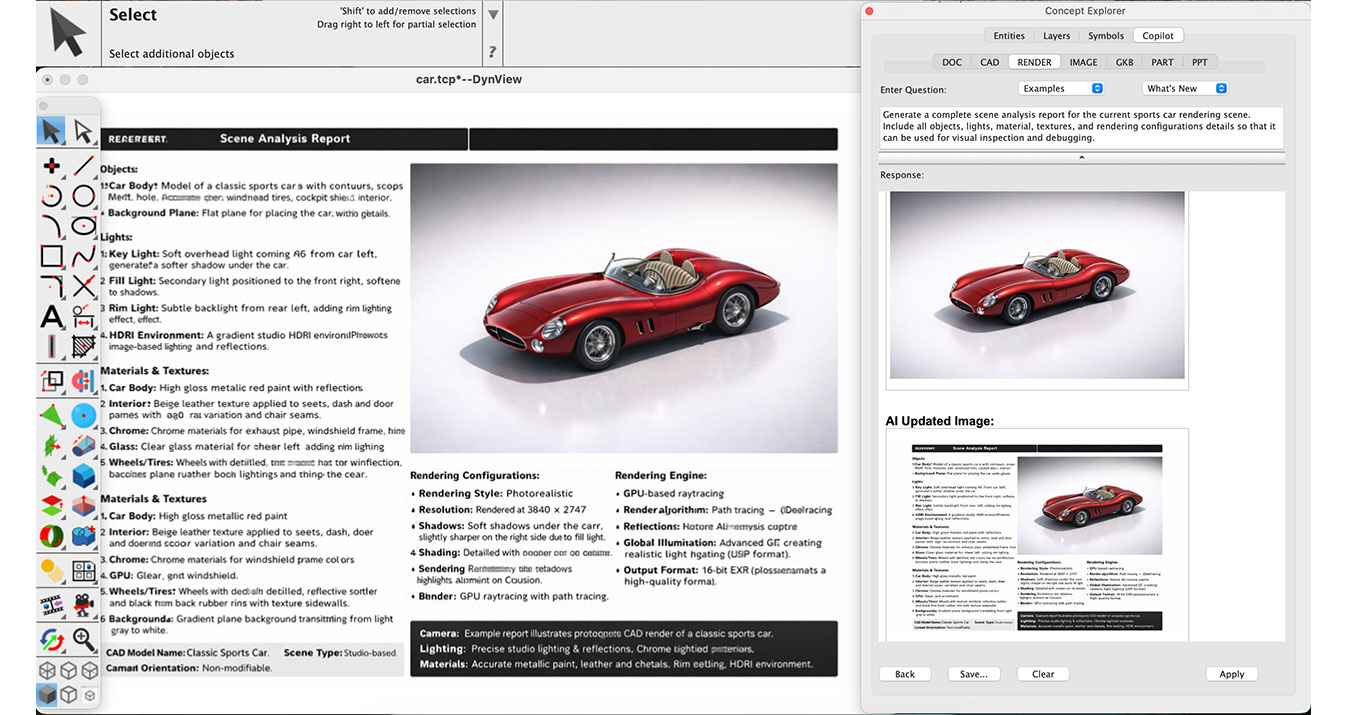Select the PART mode tab

(x=1162, y=62)
